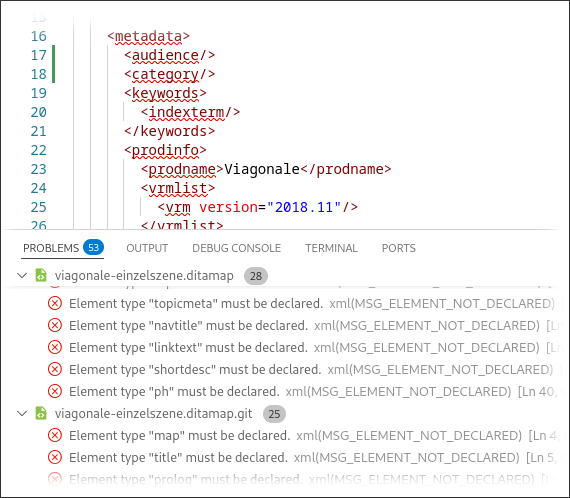Click the prodname tag on line 23
The image size is (570, 498).
click(x=182, y=169)
